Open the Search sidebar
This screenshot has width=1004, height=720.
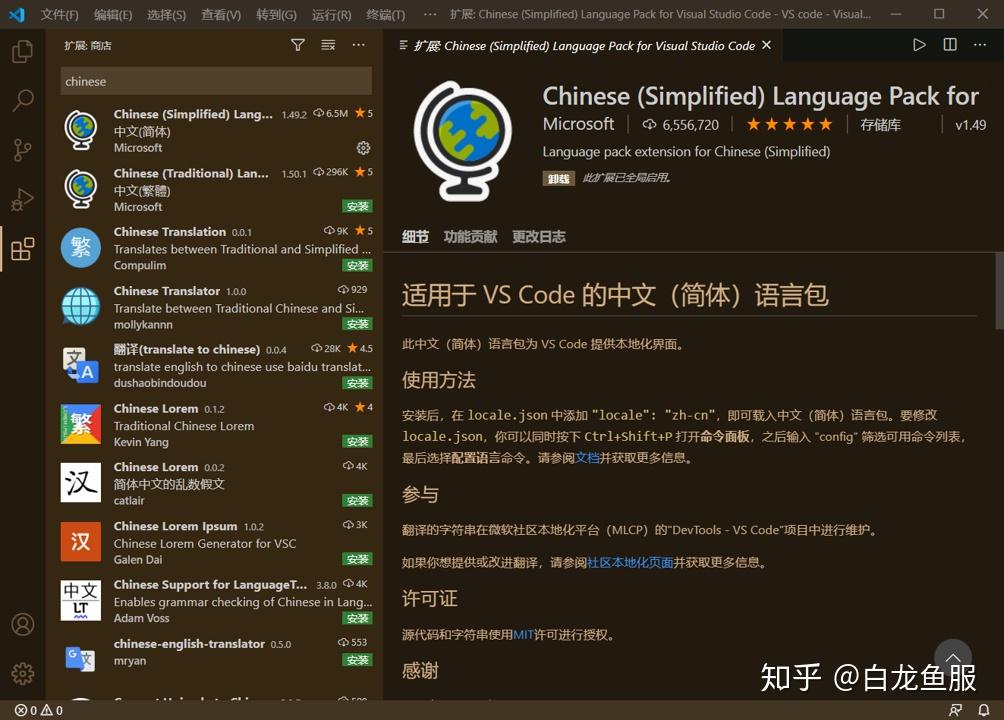(23, 100)
